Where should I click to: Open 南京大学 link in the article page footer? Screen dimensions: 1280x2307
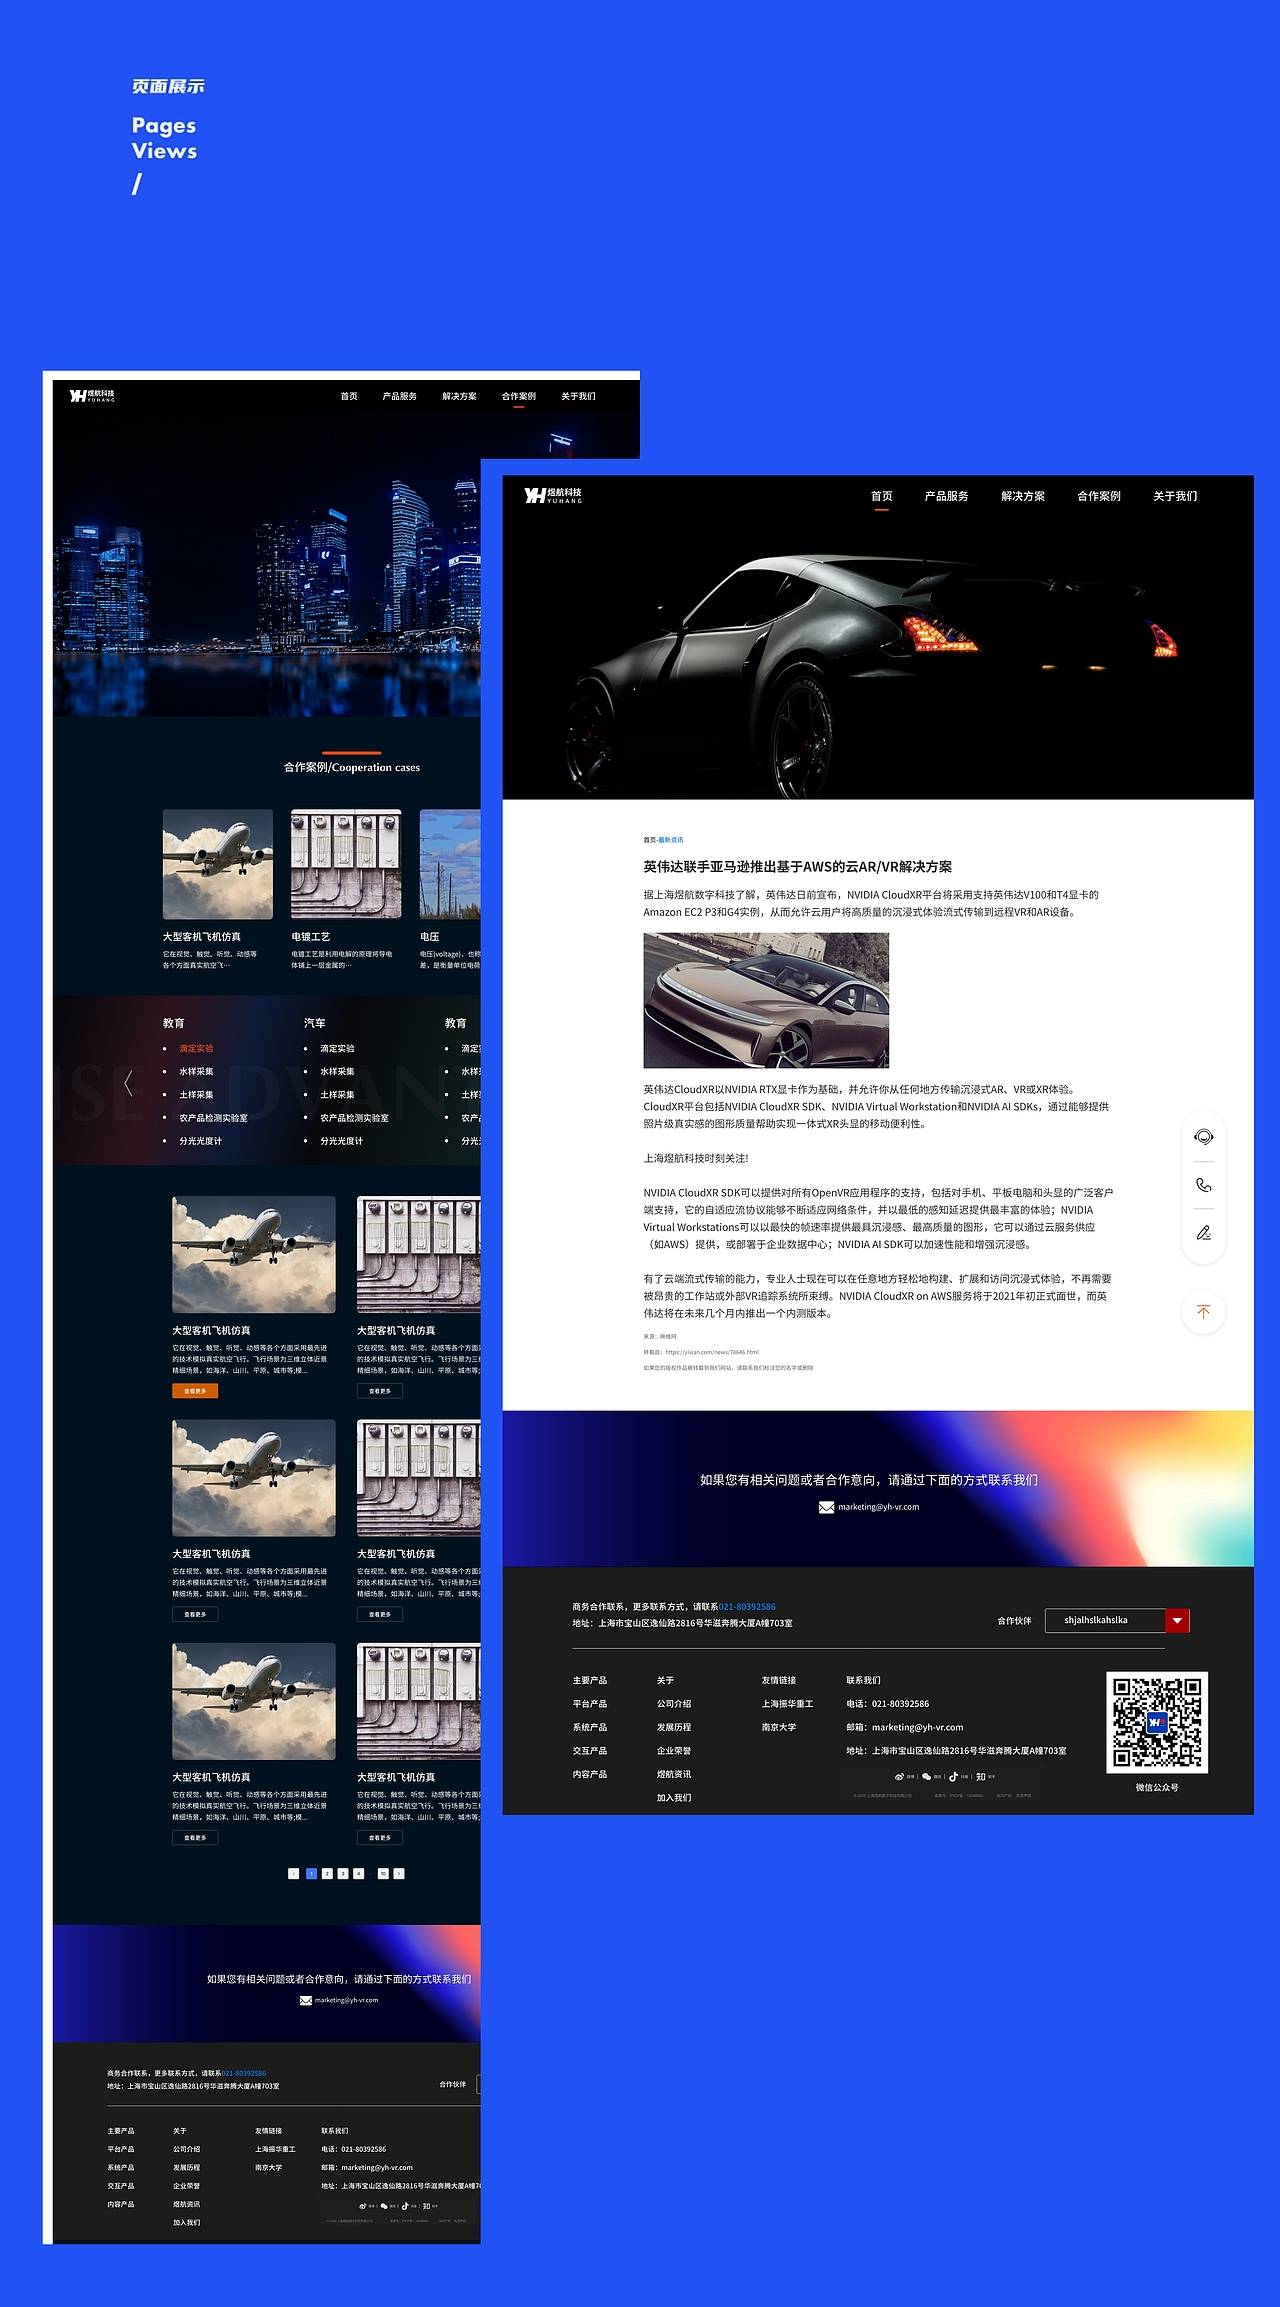coord(779,1727)
